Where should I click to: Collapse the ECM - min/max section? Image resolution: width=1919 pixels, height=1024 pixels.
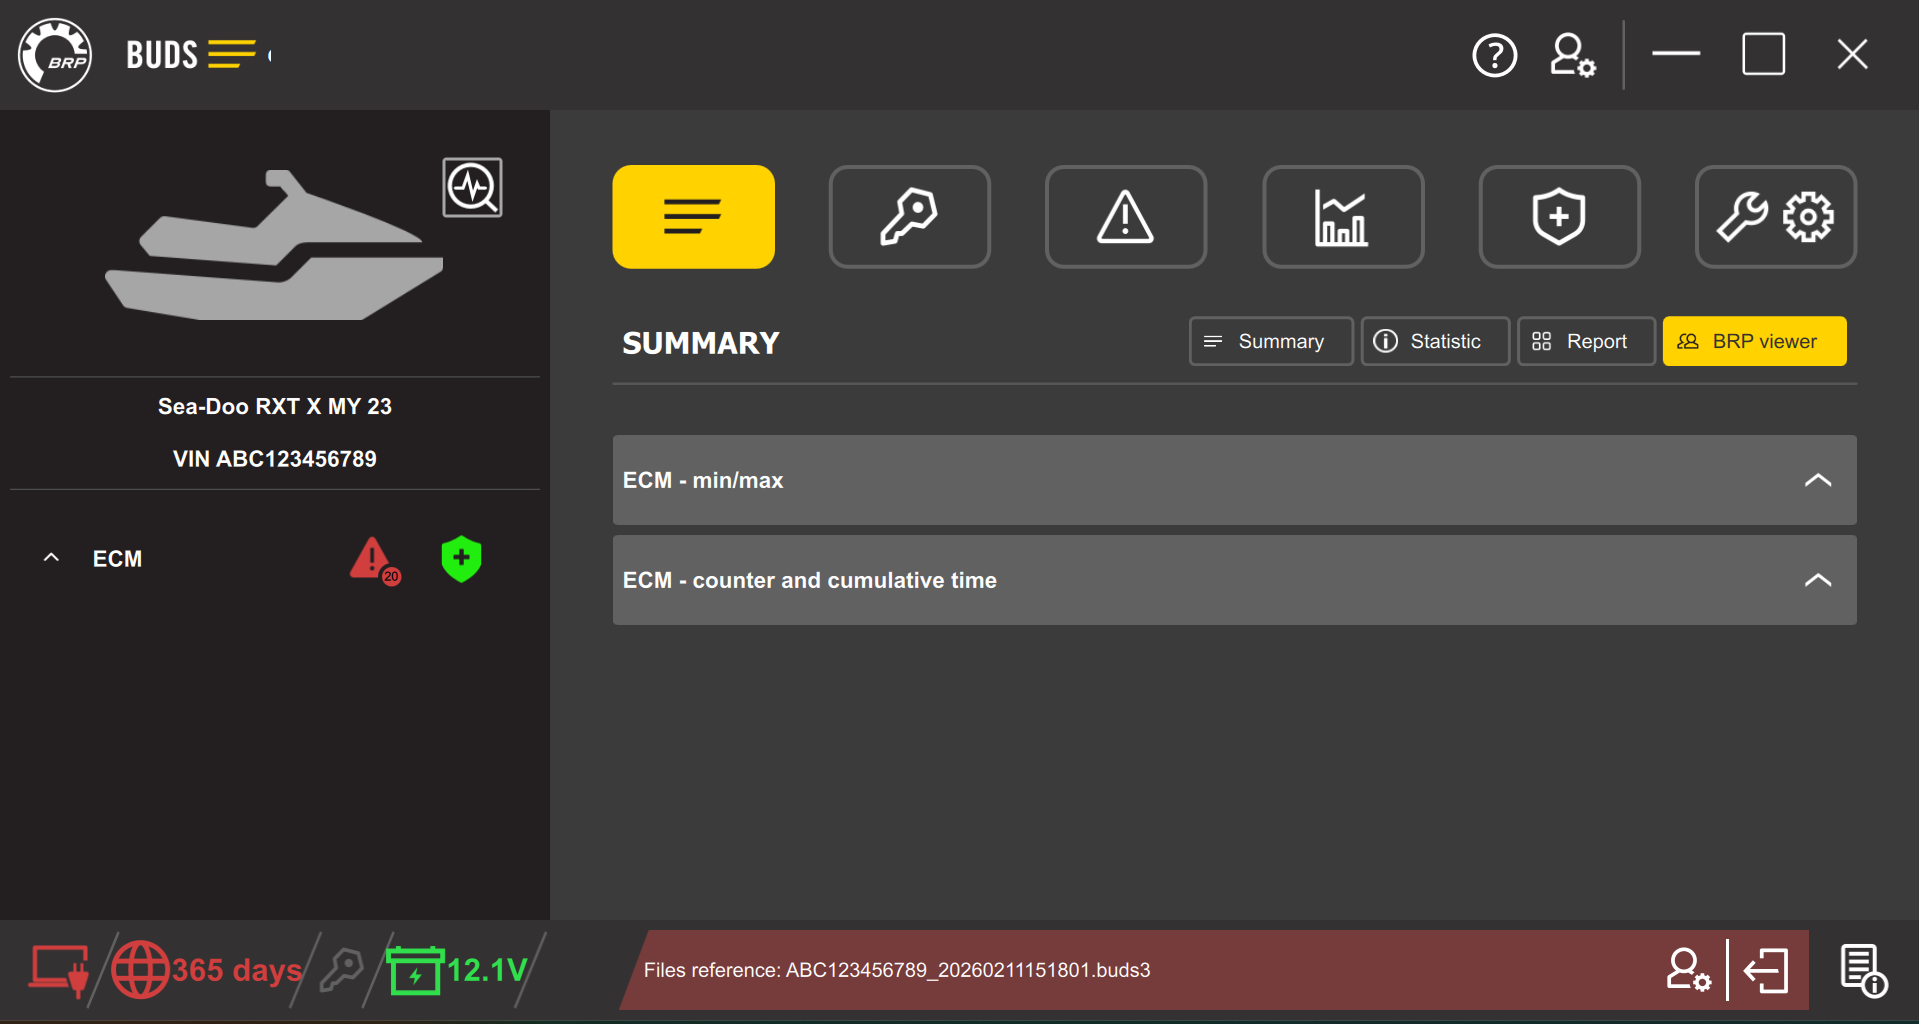pyautogui.click(x=1817, y=480)
